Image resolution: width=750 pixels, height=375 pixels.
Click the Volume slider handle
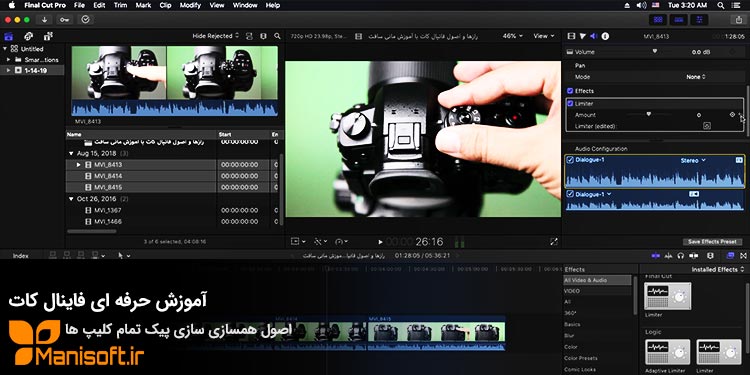point(655,51)
